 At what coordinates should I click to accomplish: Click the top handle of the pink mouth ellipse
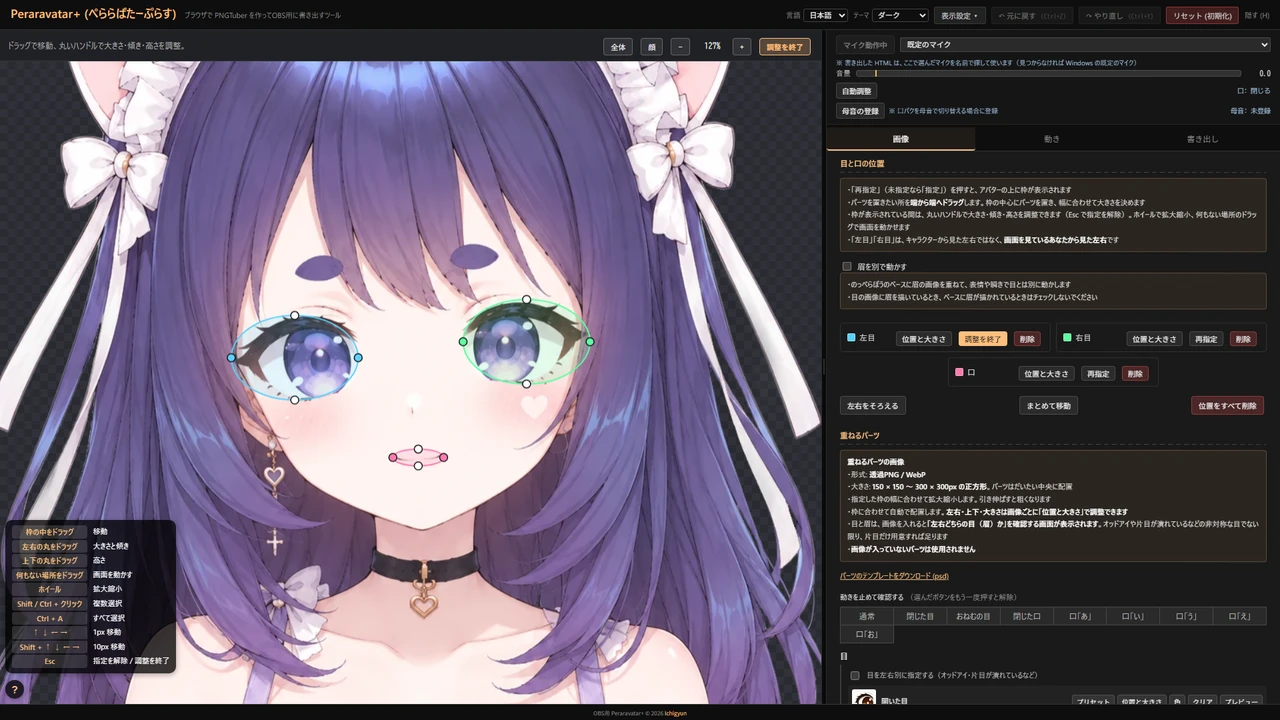pos(418,449)
